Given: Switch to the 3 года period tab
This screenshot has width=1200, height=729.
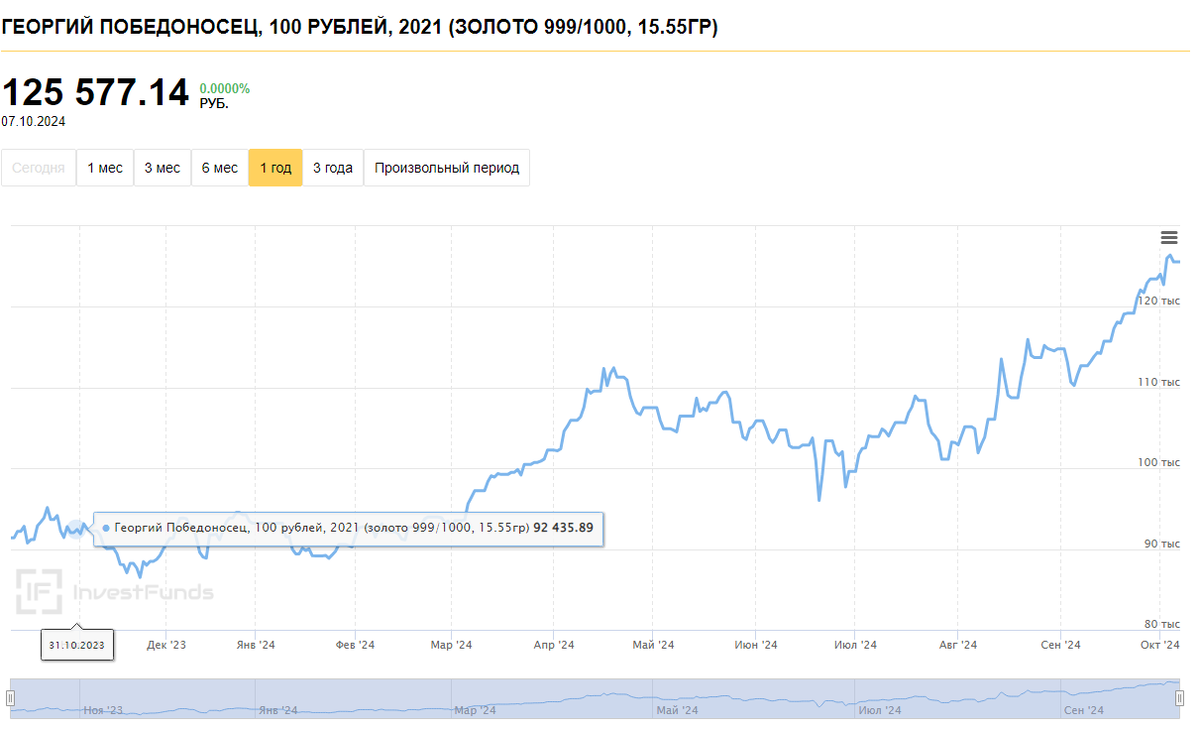Looking at the screenshot, I should (333, 167).
